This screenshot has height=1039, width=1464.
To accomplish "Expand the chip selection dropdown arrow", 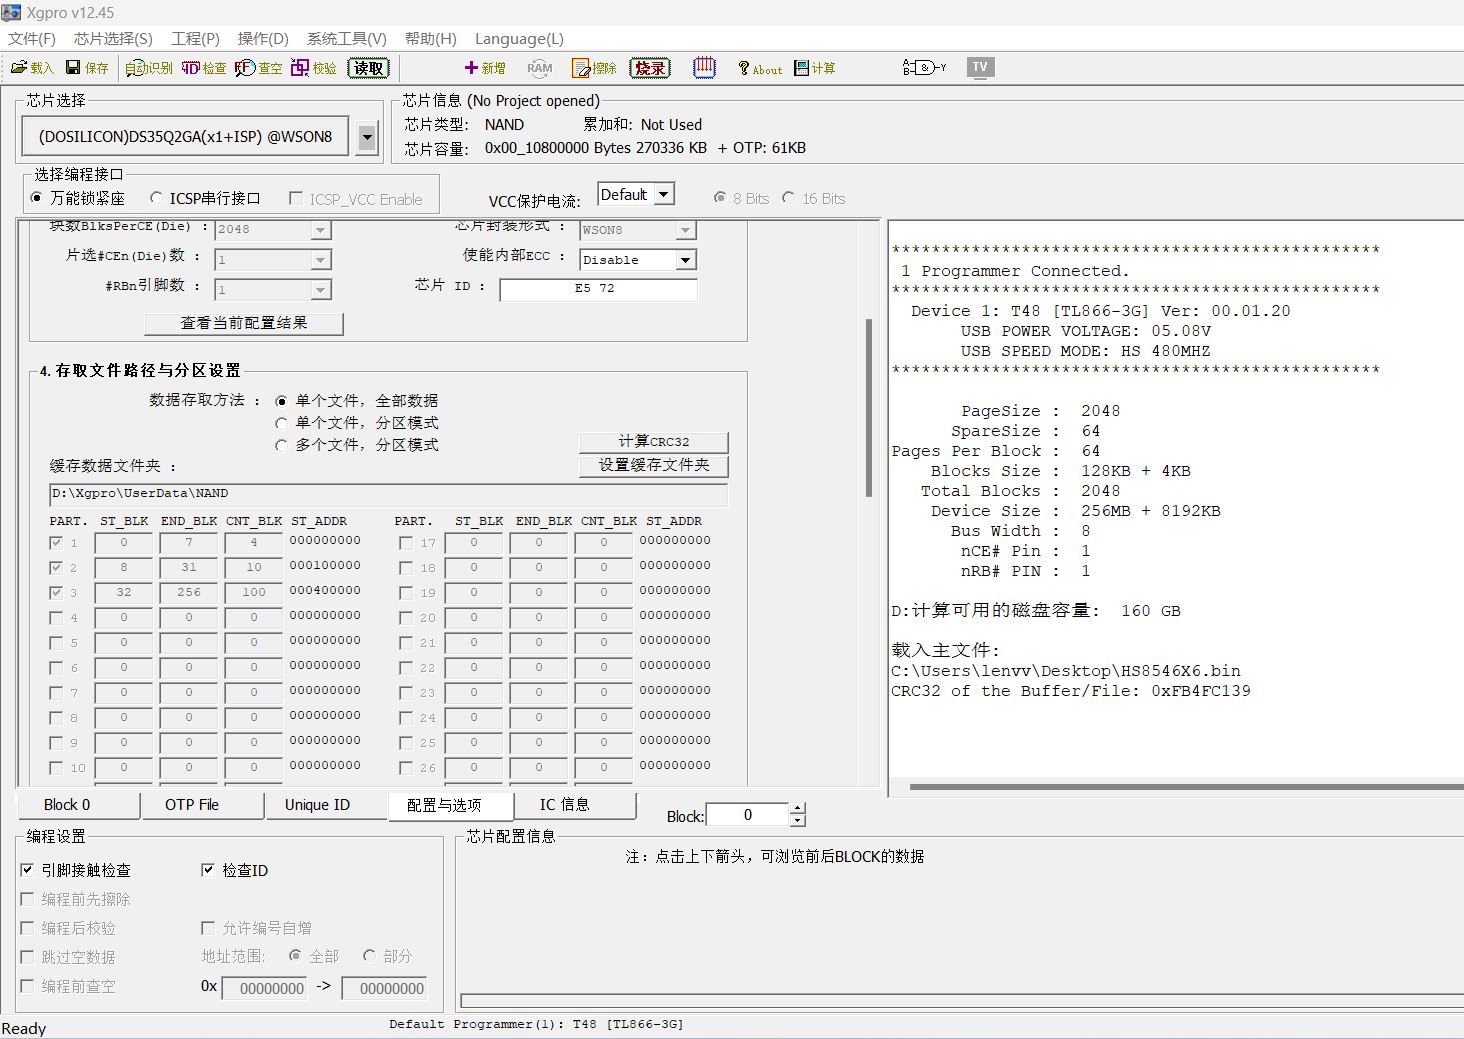I will click(367, 137).
